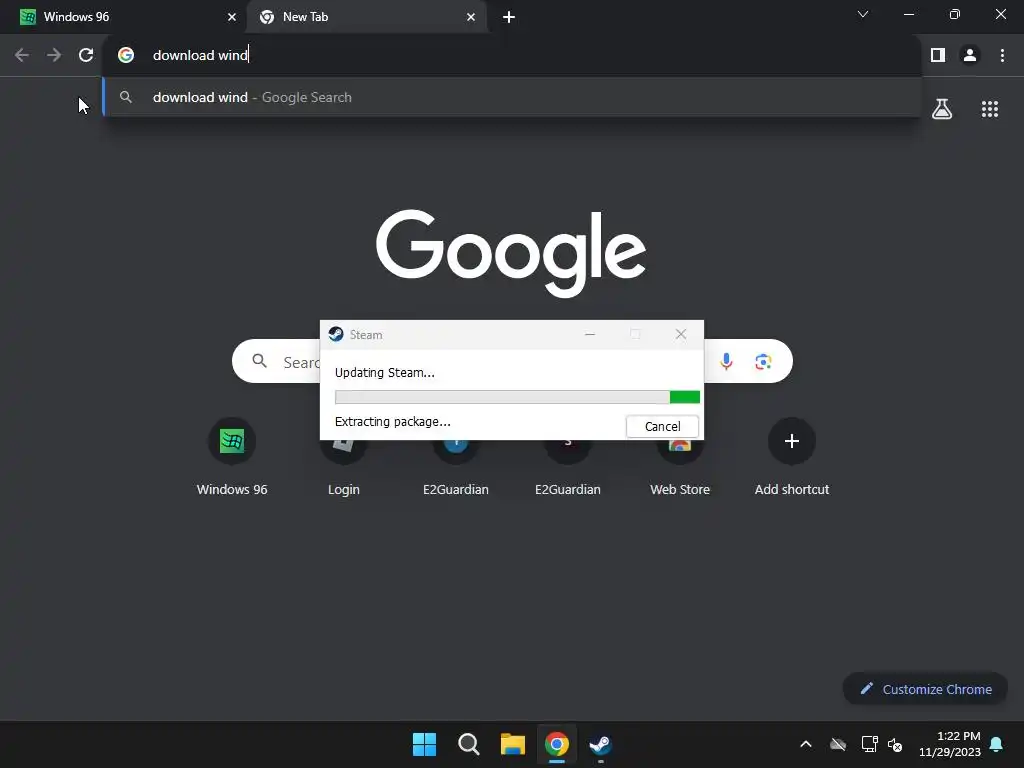Click the first E2Guardian shortcut label
This screenshot has height=768, width=1024.
pos(456,489)
